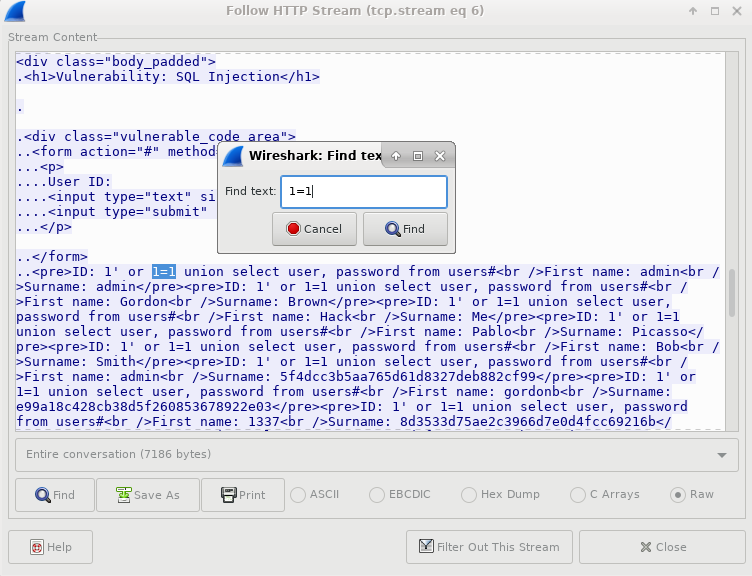Click the Filter Out This Stream label
752x576 pixels.
coord(498,547)
